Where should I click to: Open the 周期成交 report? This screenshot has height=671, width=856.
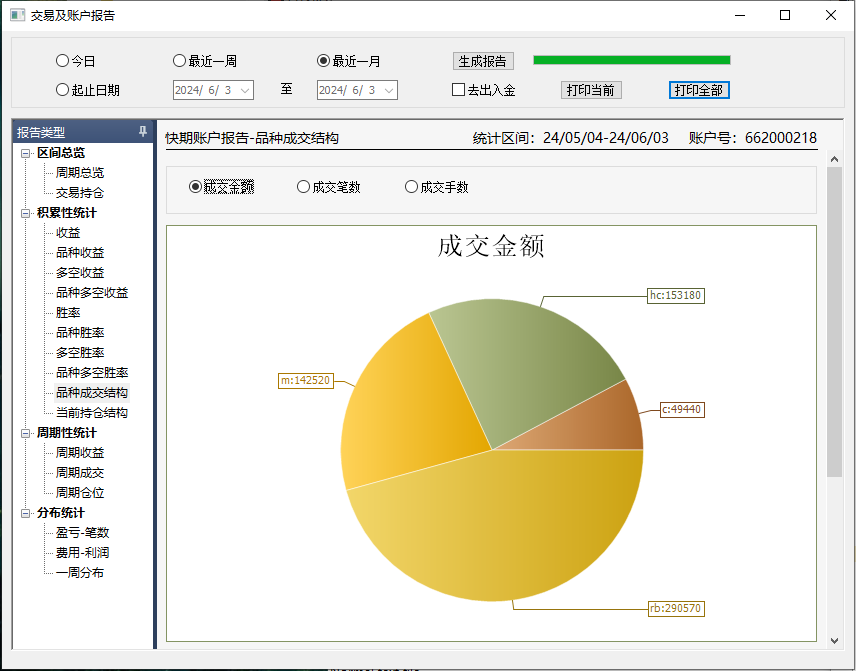click(x=80, y=473)
